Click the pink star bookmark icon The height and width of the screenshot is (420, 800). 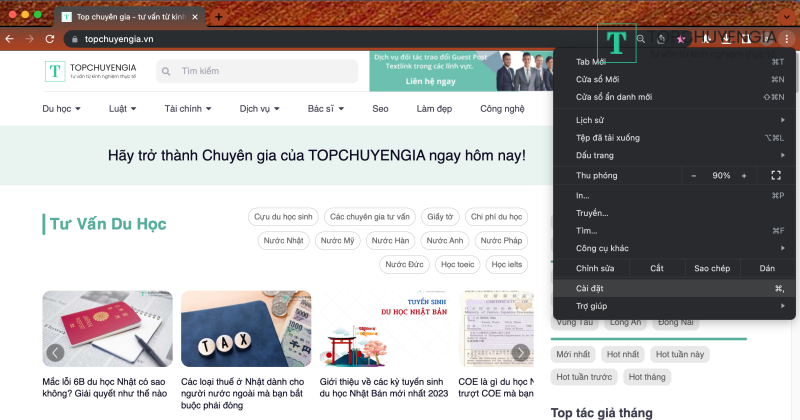681,39
